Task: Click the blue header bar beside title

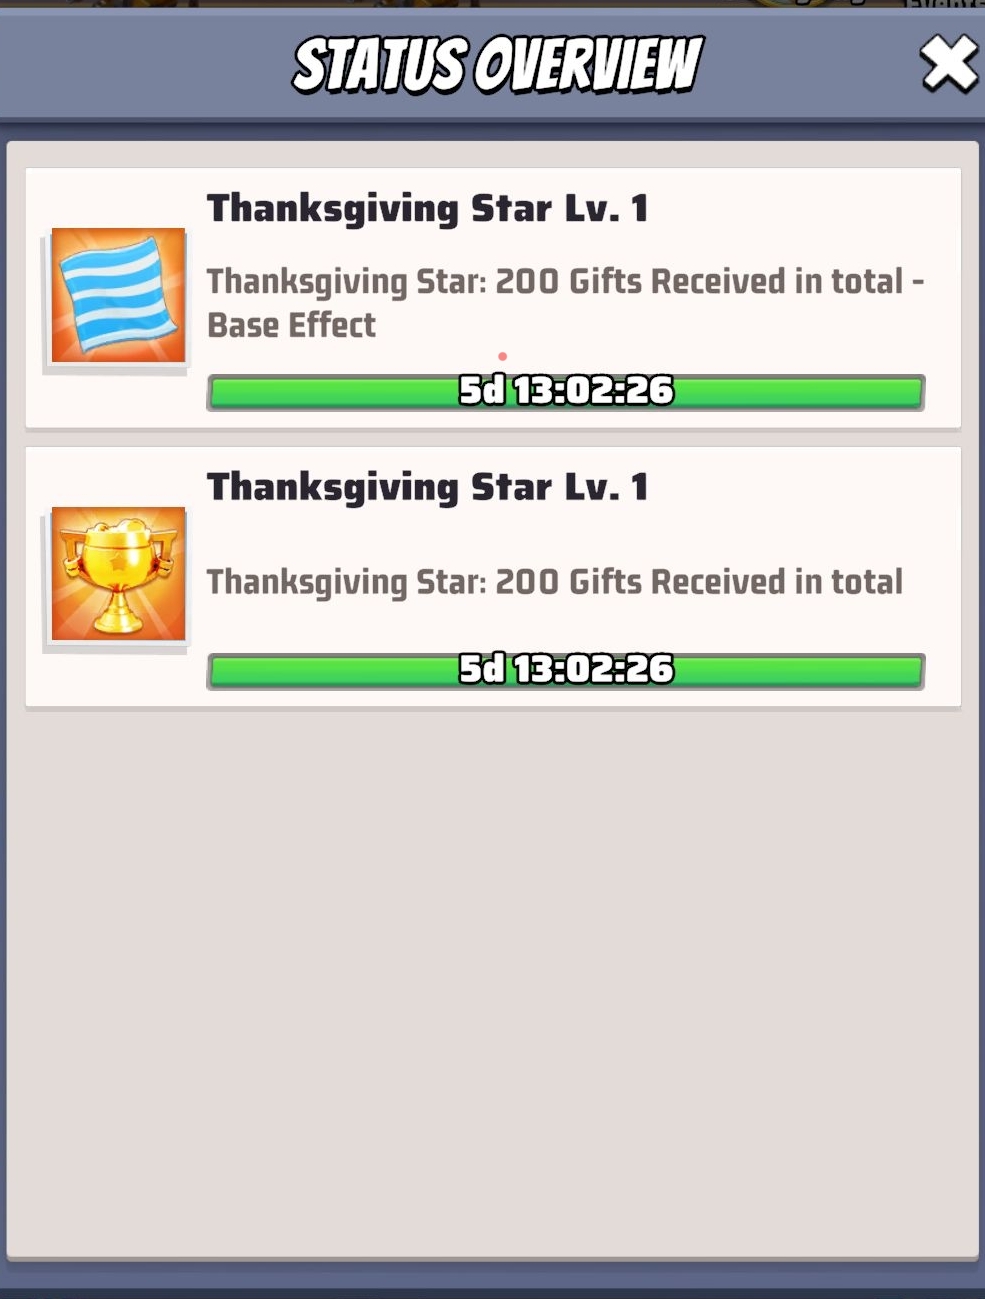Action: point(150,65)
